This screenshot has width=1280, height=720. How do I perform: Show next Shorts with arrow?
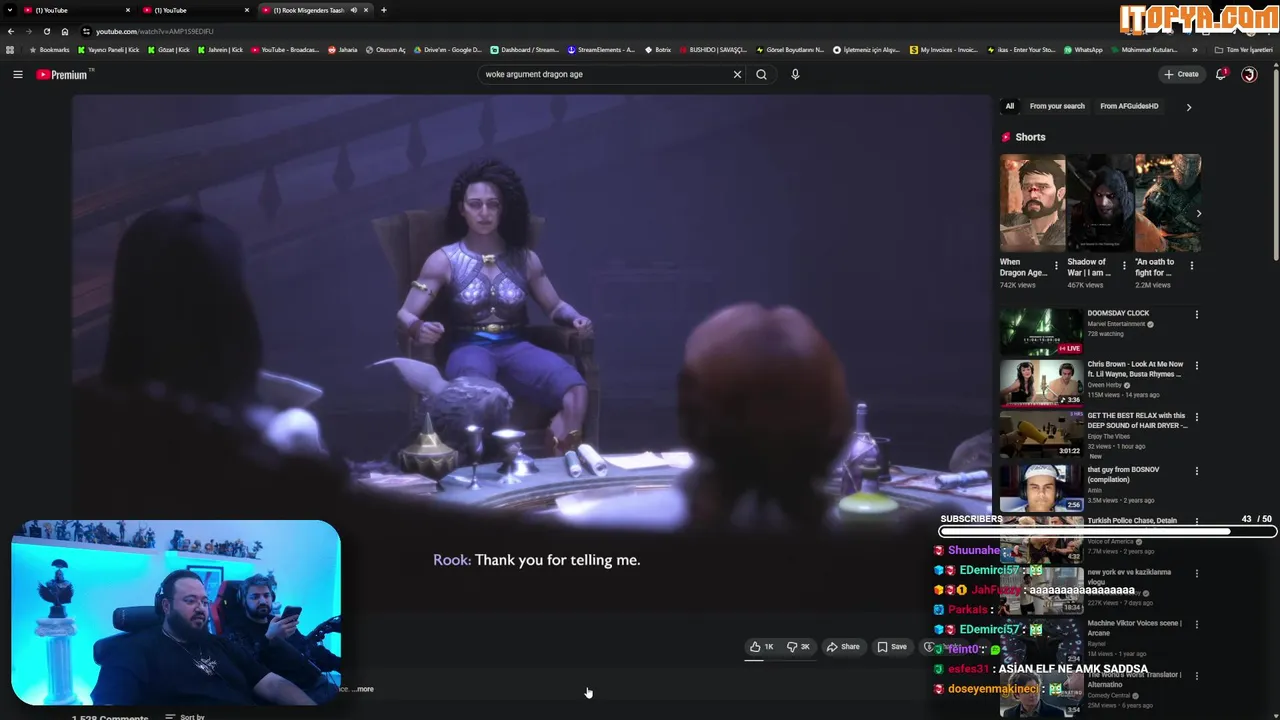click(1198, 213)
